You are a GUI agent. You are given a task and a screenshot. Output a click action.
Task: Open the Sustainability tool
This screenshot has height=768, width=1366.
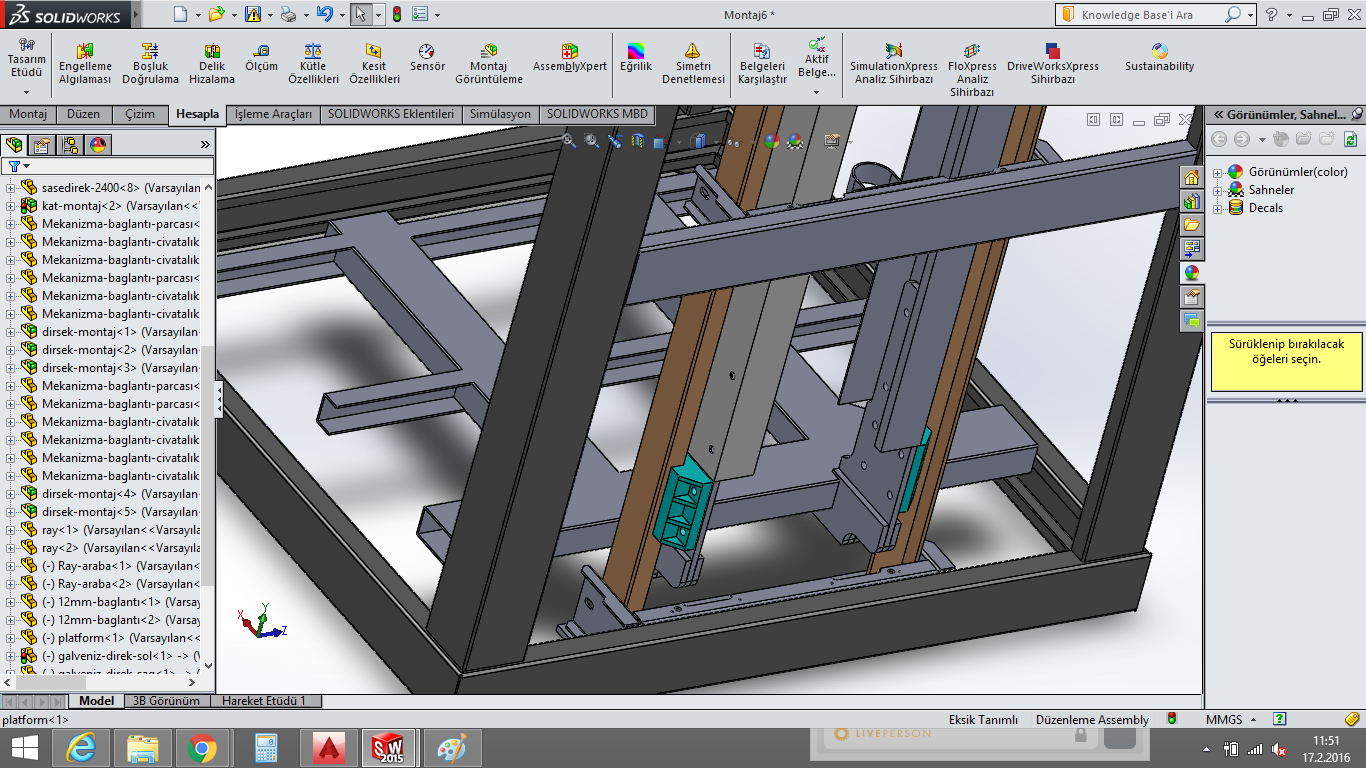[1159, 58]
